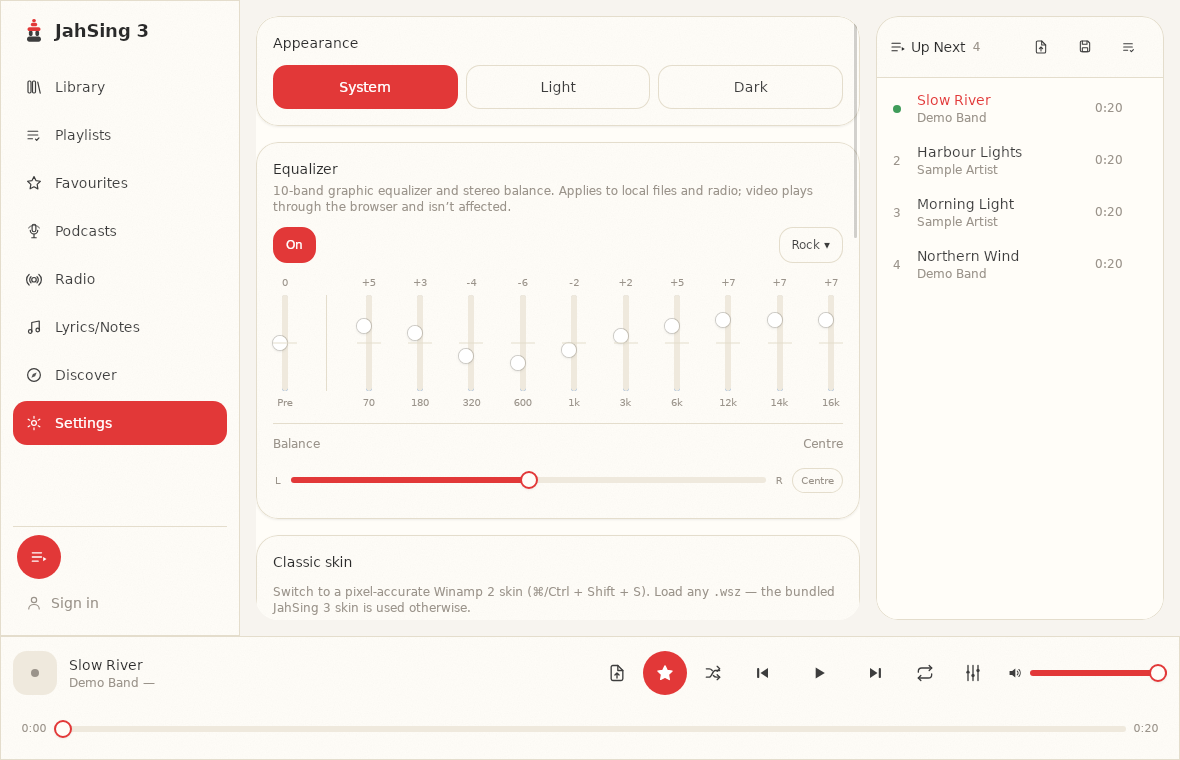This screenshot has width=1180, height=760.
Task: Click the queue options list icon in Up Next
Action: coord(1128,47)
